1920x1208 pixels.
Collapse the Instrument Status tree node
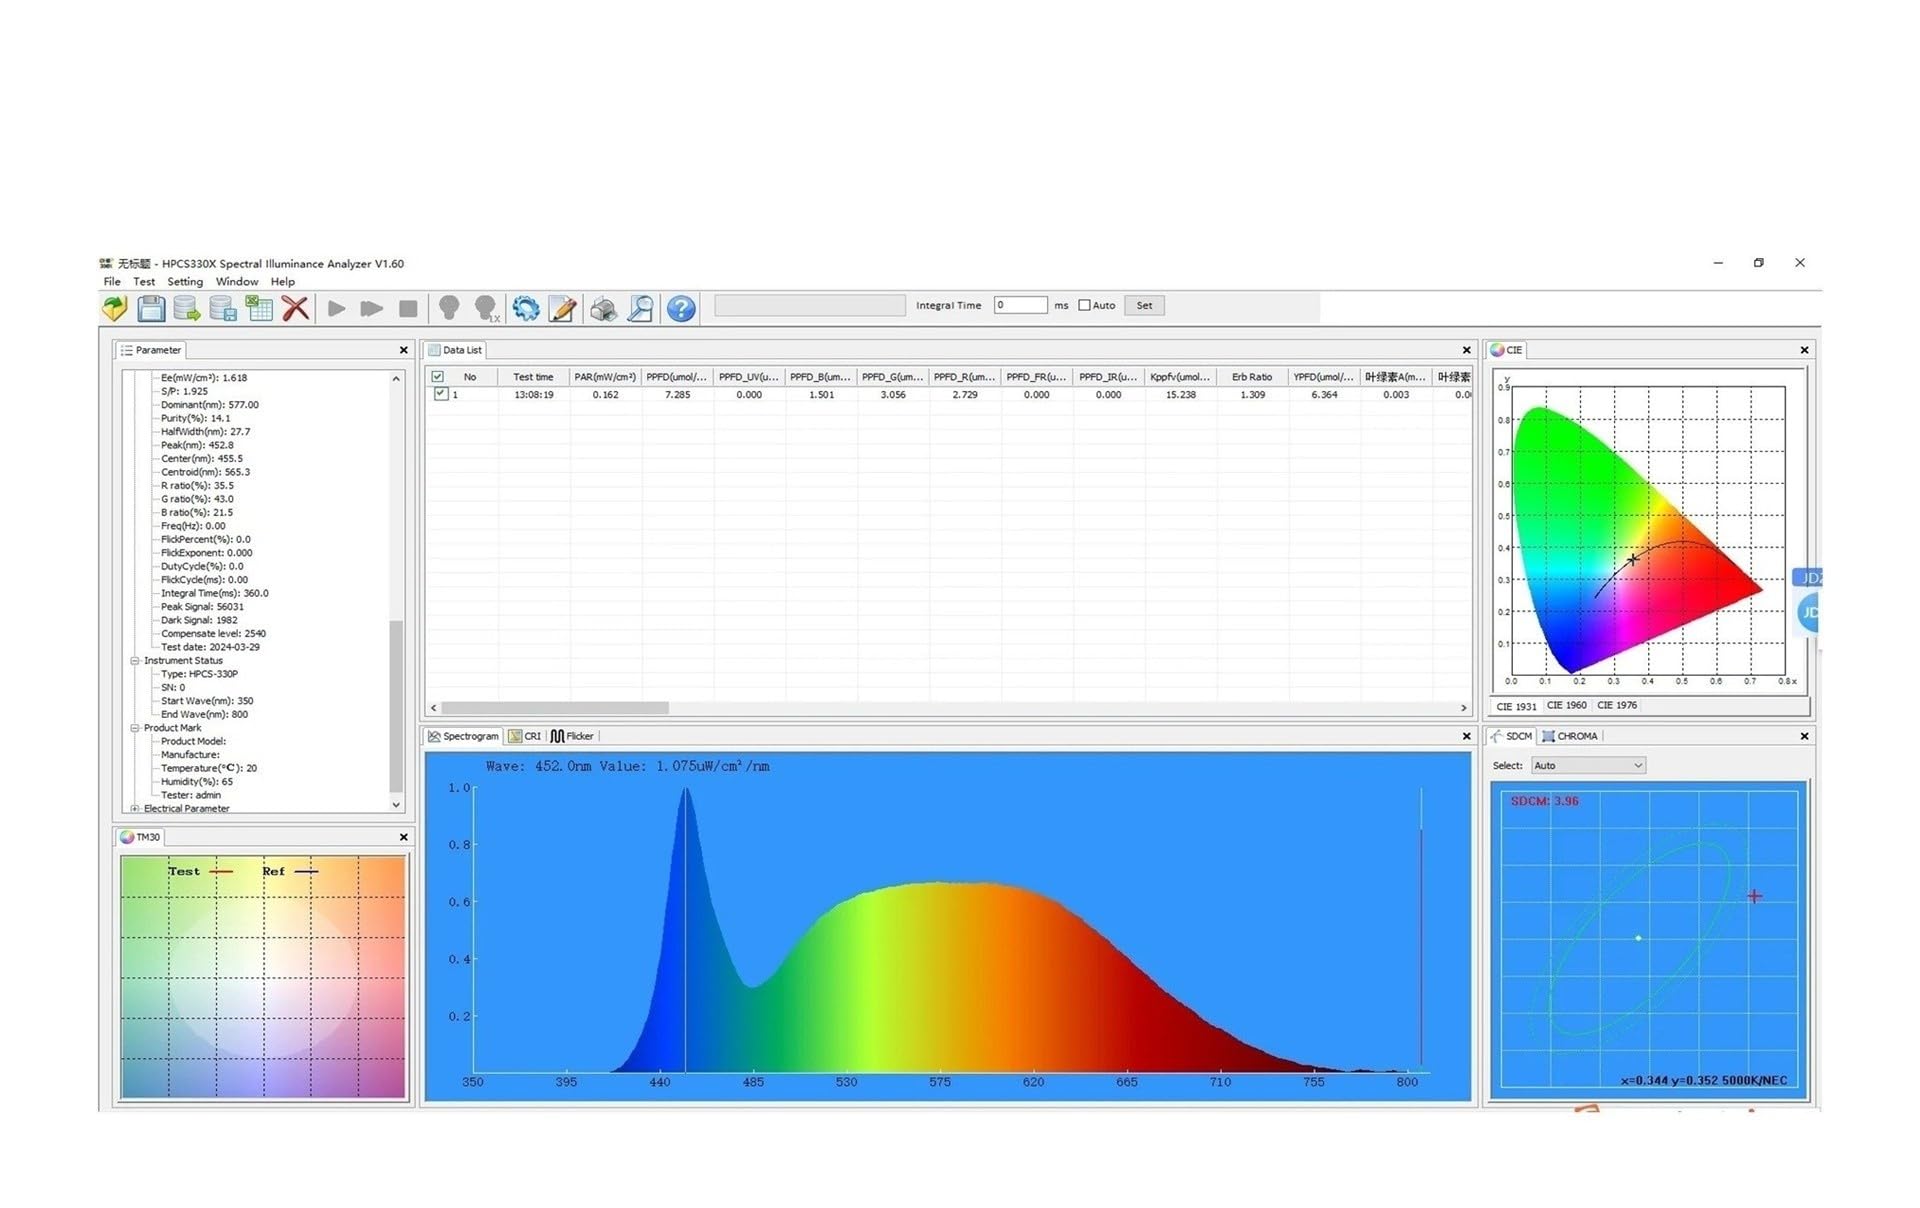[135, 660]
